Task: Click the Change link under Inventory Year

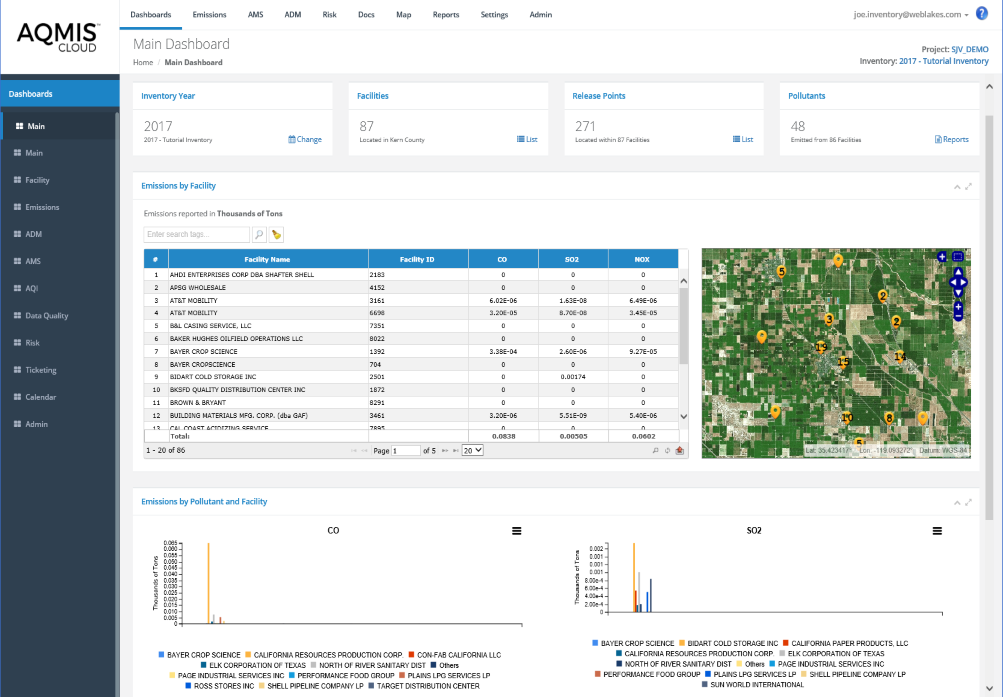Action: click(305, 140)
